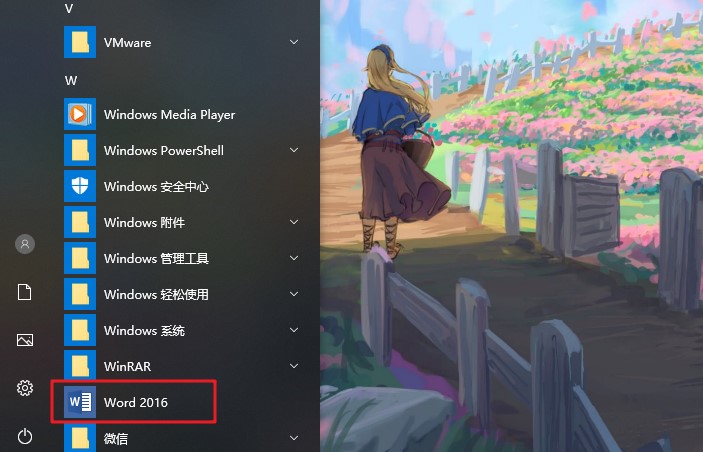Open the Word 2016 app icon
Image resolution: width=703 pixels, height=452 pixels.
(x=80, y=402)
